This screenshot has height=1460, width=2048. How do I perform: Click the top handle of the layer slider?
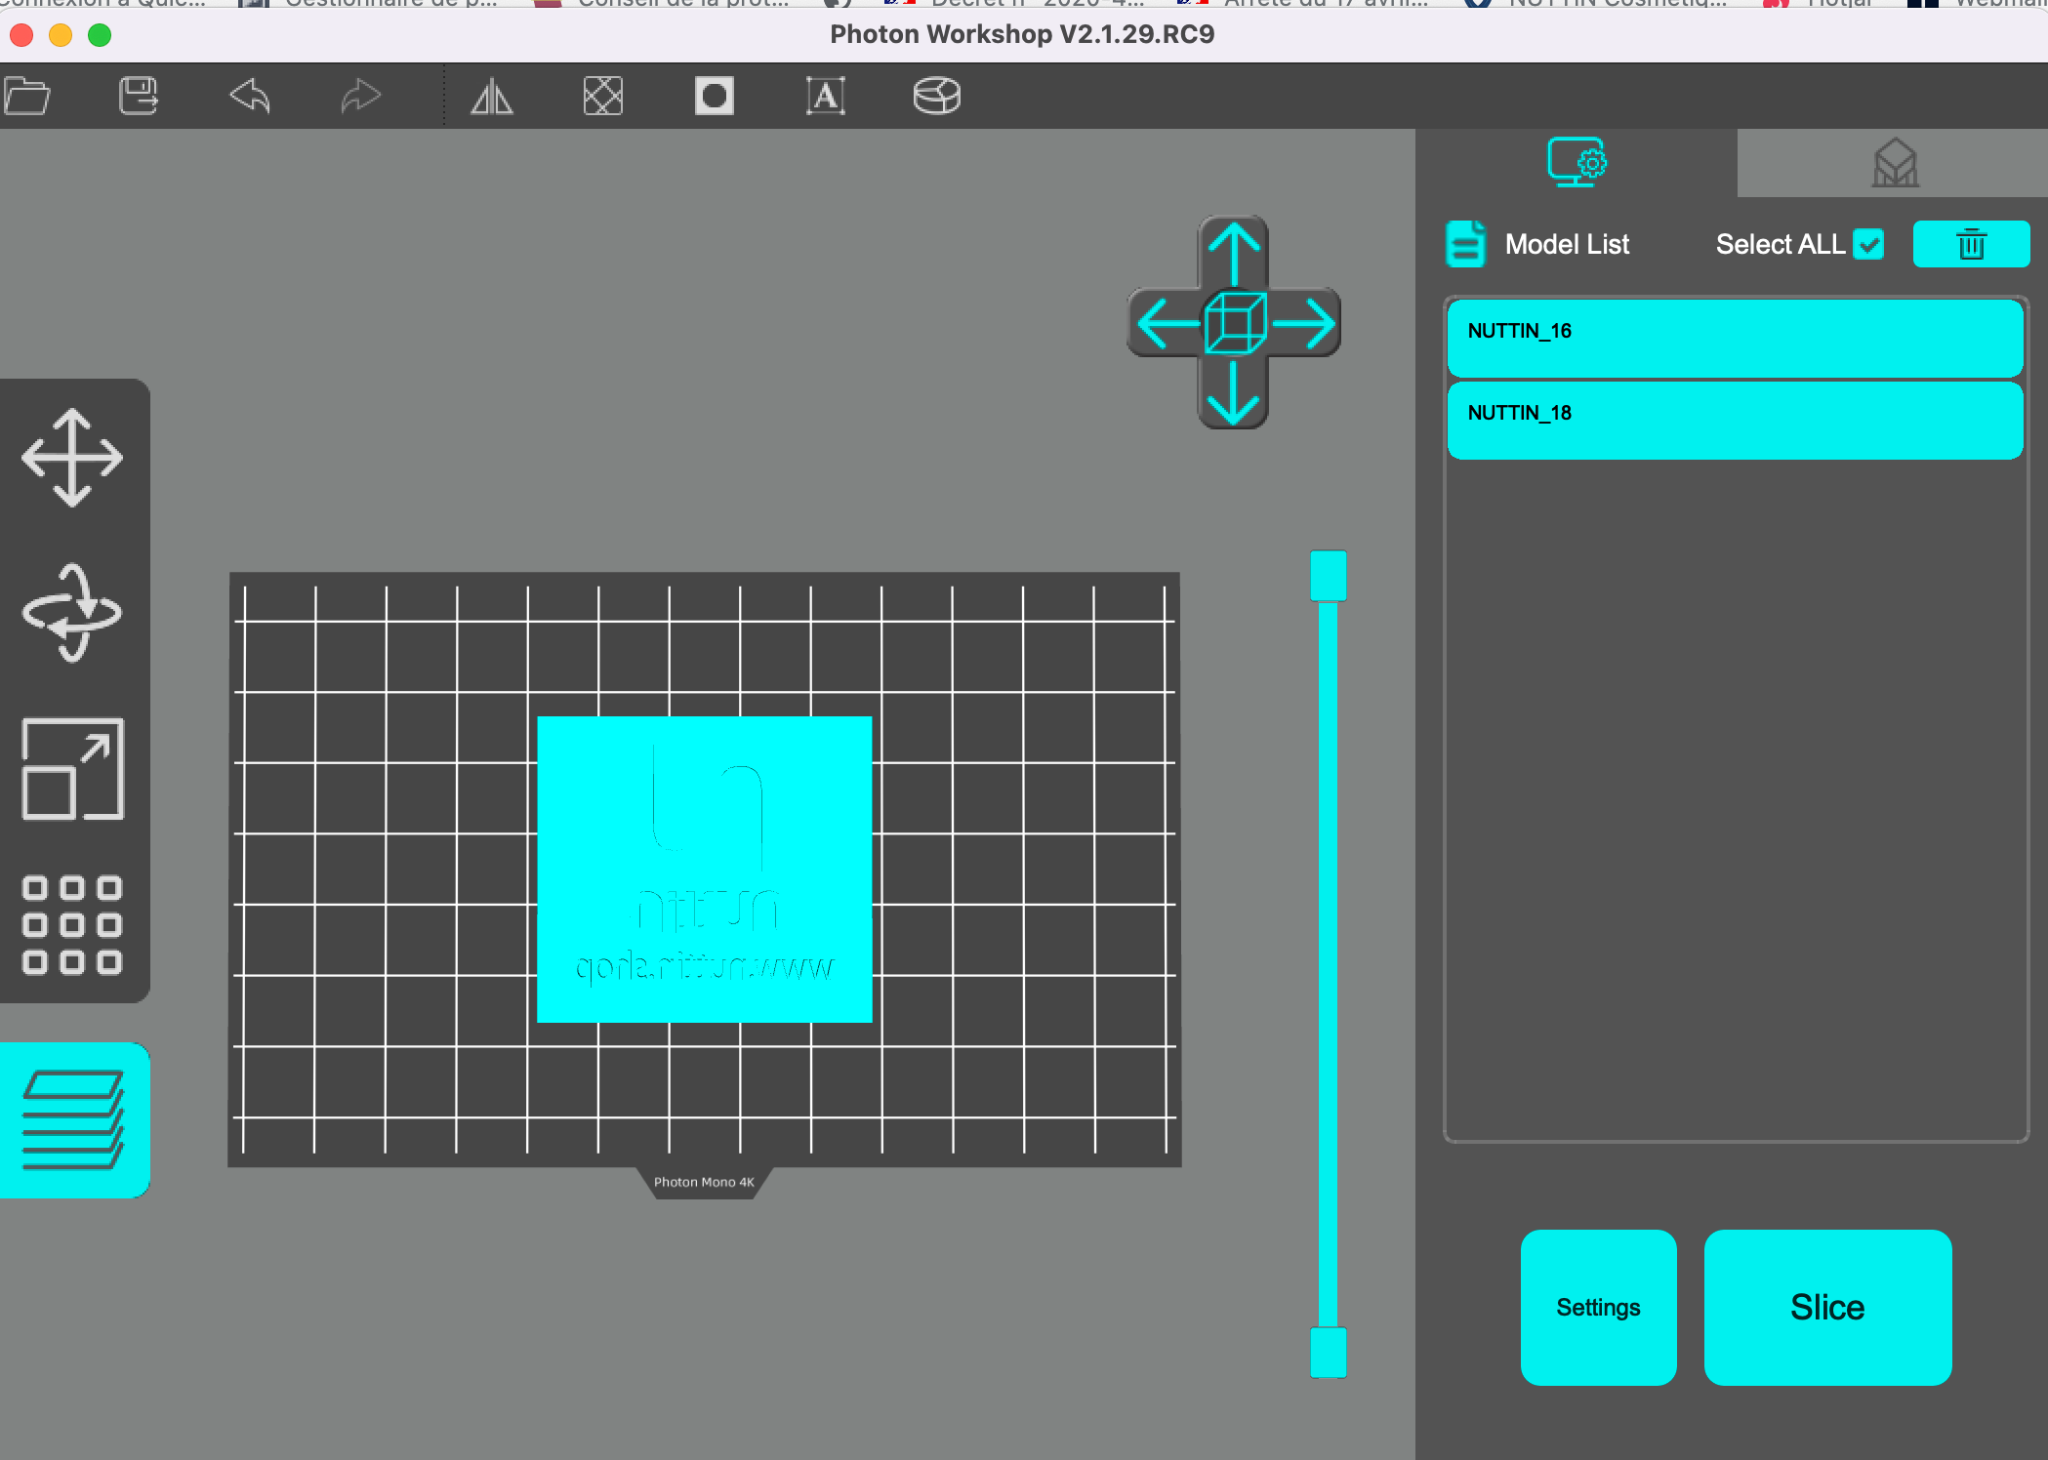1328,576
